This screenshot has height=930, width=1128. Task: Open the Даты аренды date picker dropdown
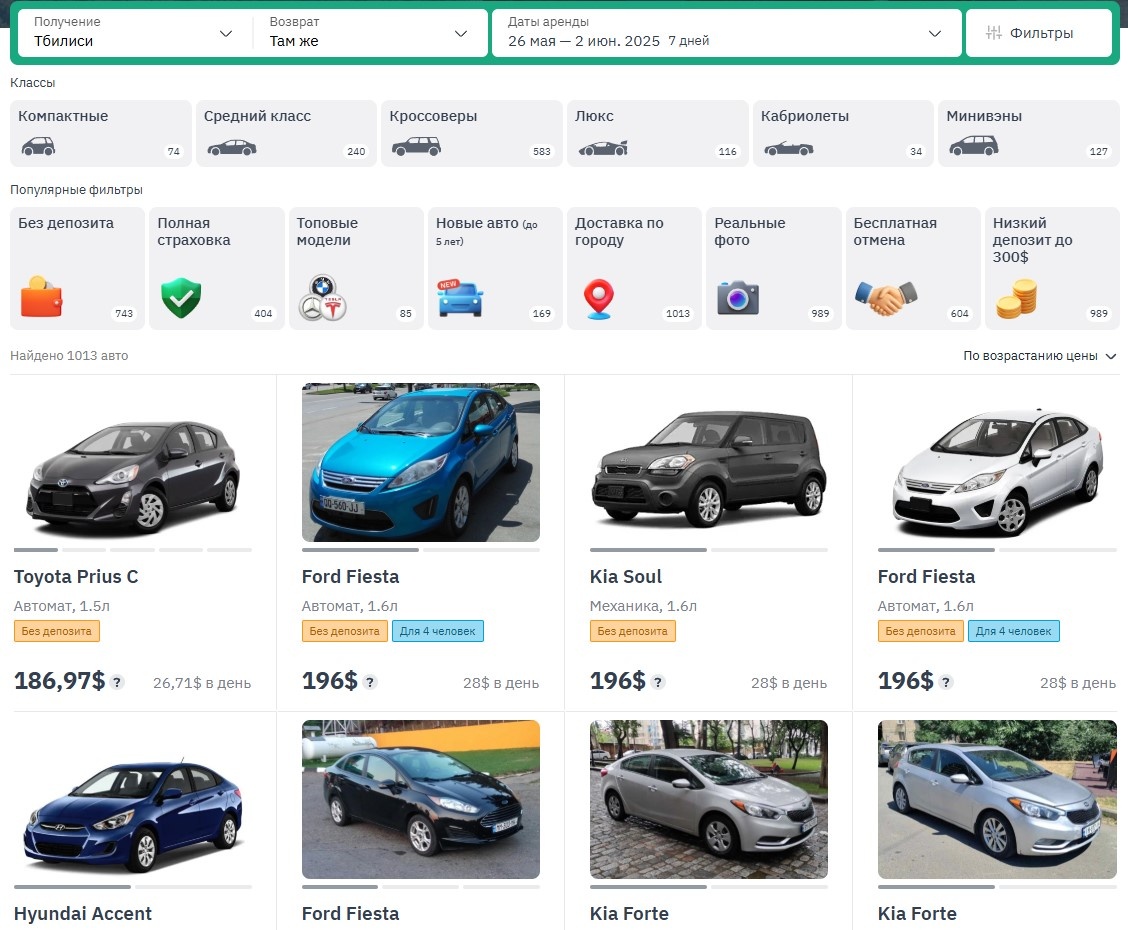(725, 33)
